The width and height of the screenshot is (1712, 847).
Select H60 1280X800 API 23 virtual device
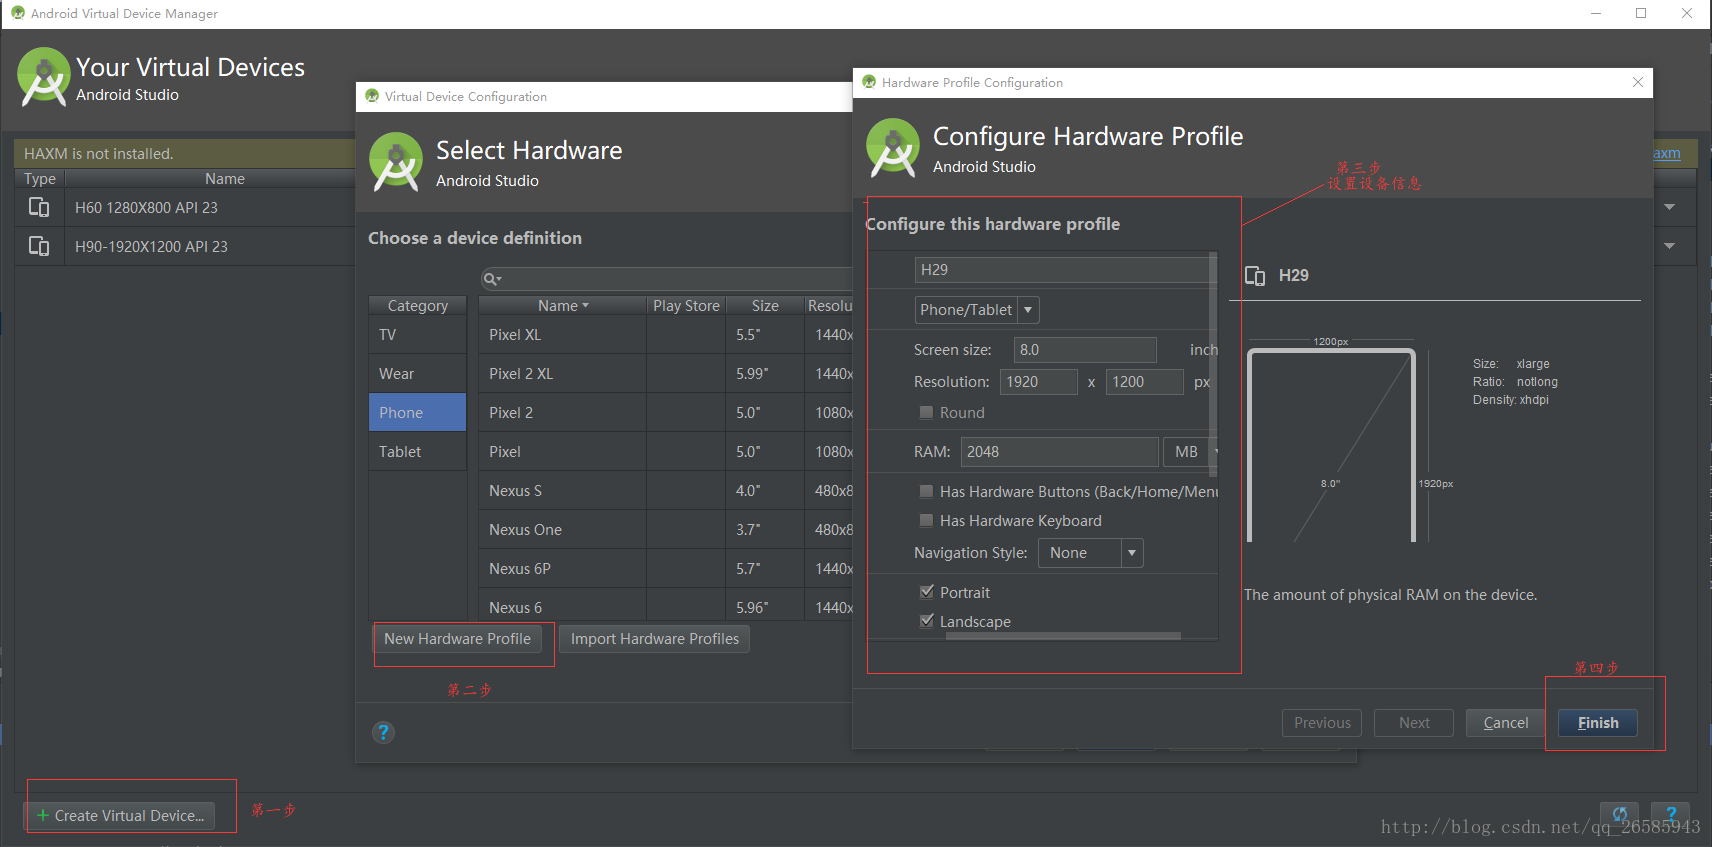pos(185,207)
